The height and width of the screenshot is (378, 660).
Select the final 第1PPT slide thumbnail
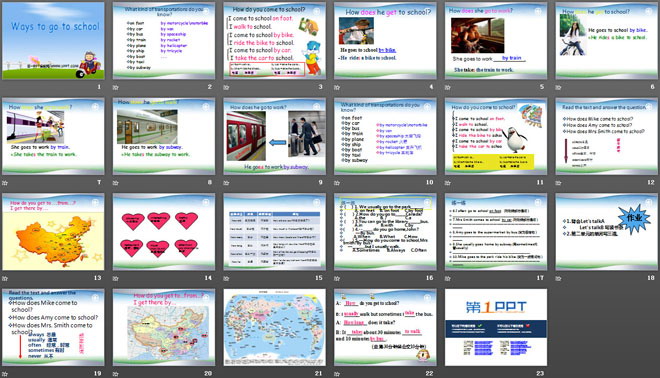(x=496, y=327)
